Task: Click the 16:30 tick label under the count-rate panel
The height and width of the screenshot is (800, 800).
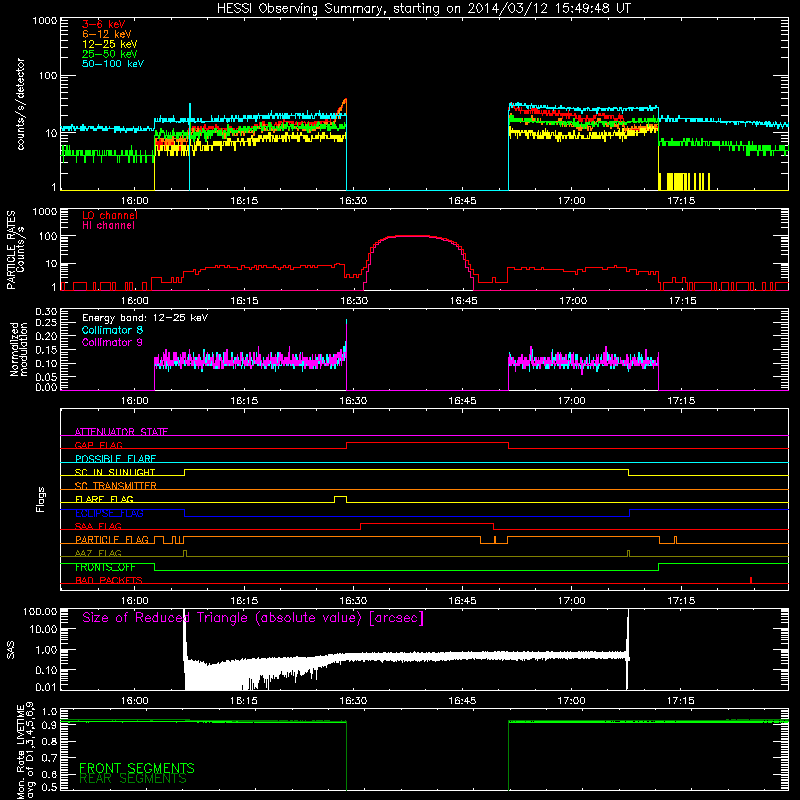Action: click(x=353, y=201)
